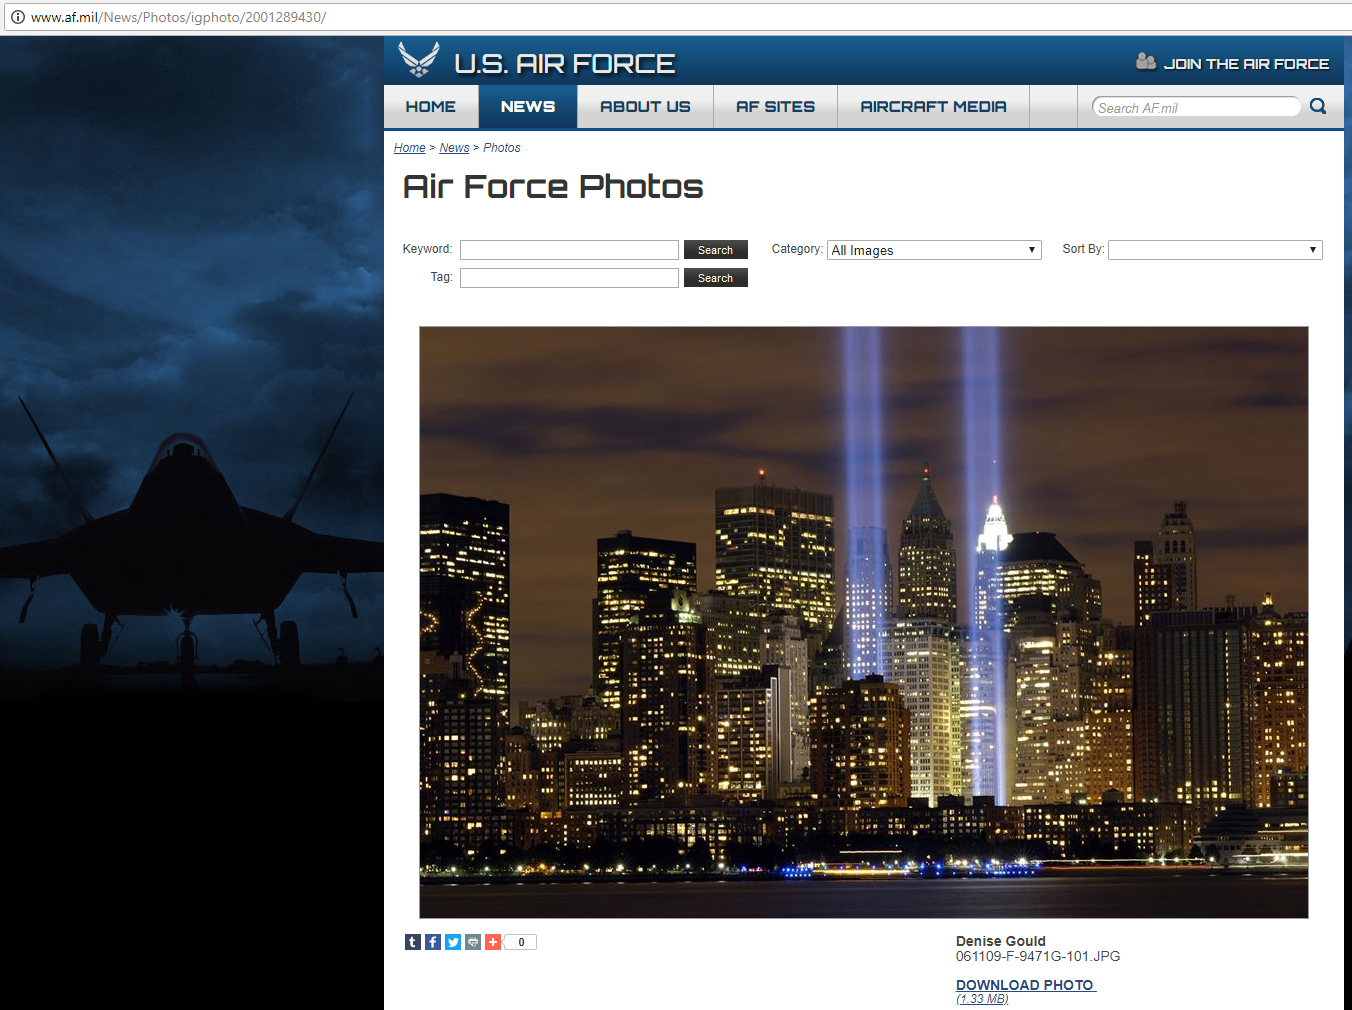Click the print icon below photo

473,942
